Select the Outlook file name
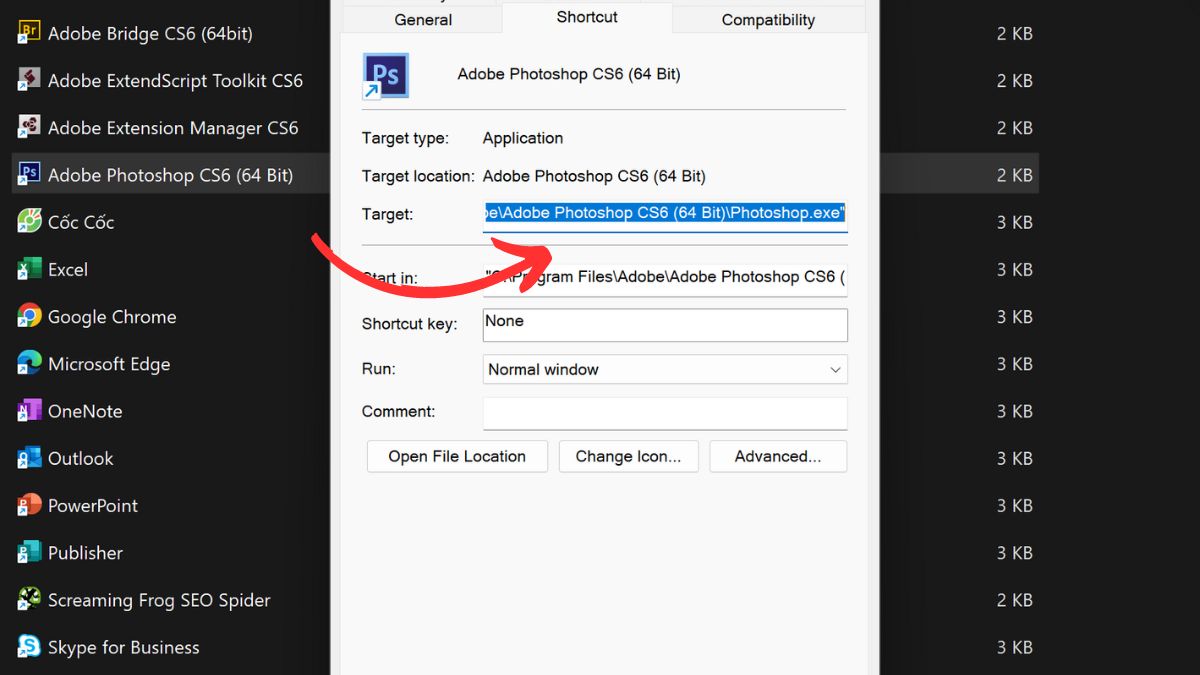This screenshot has height=675, width=1200. (81, 458)
